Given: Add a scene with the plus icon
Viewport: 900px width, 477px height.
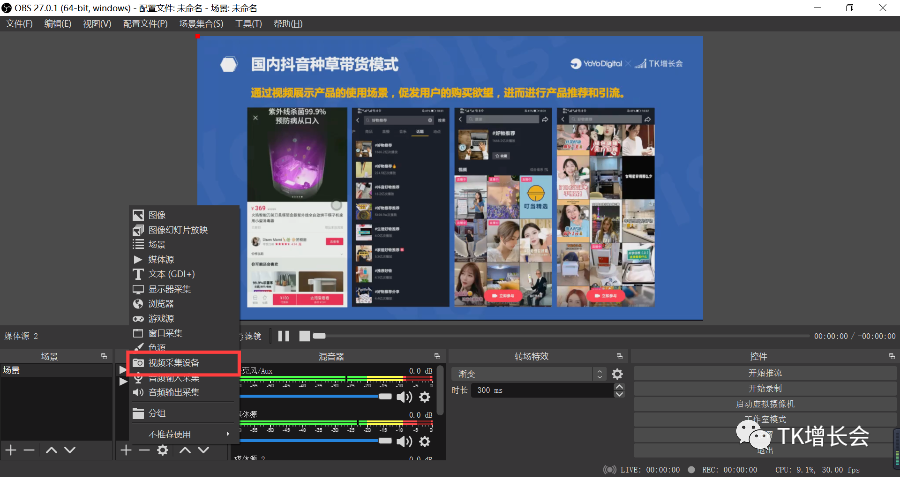Looking at the screenshot, I should click(x=10, y=450).
